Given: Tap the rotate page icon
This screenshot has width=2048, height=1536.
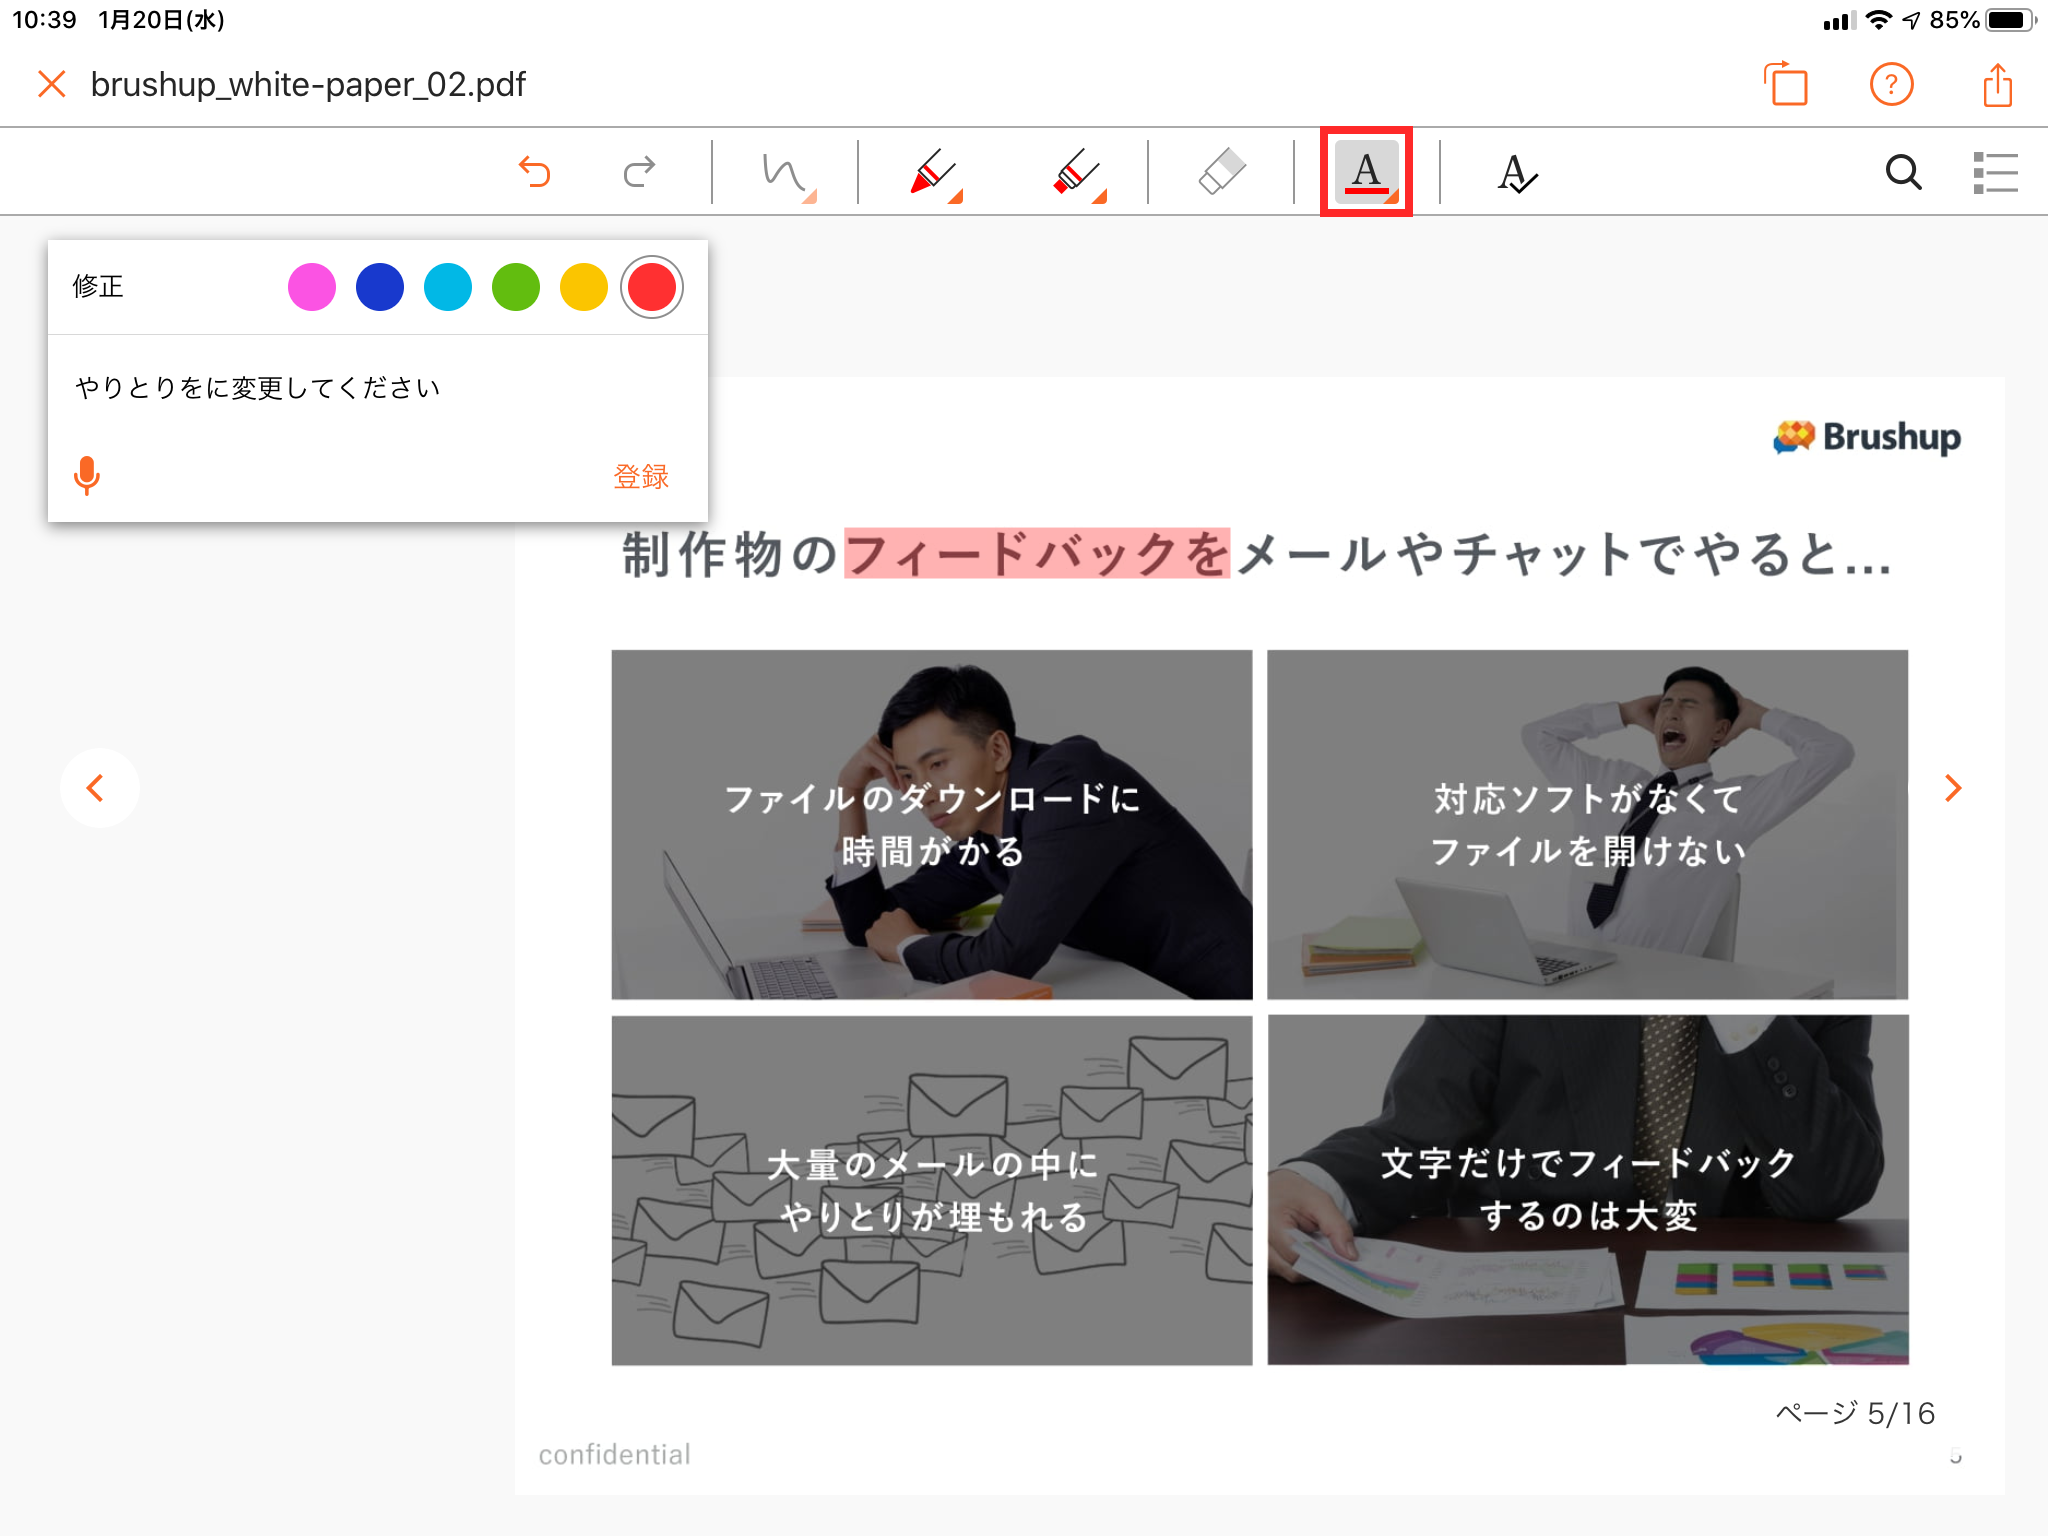Looking at the screenshot, I should (1787, 85).
